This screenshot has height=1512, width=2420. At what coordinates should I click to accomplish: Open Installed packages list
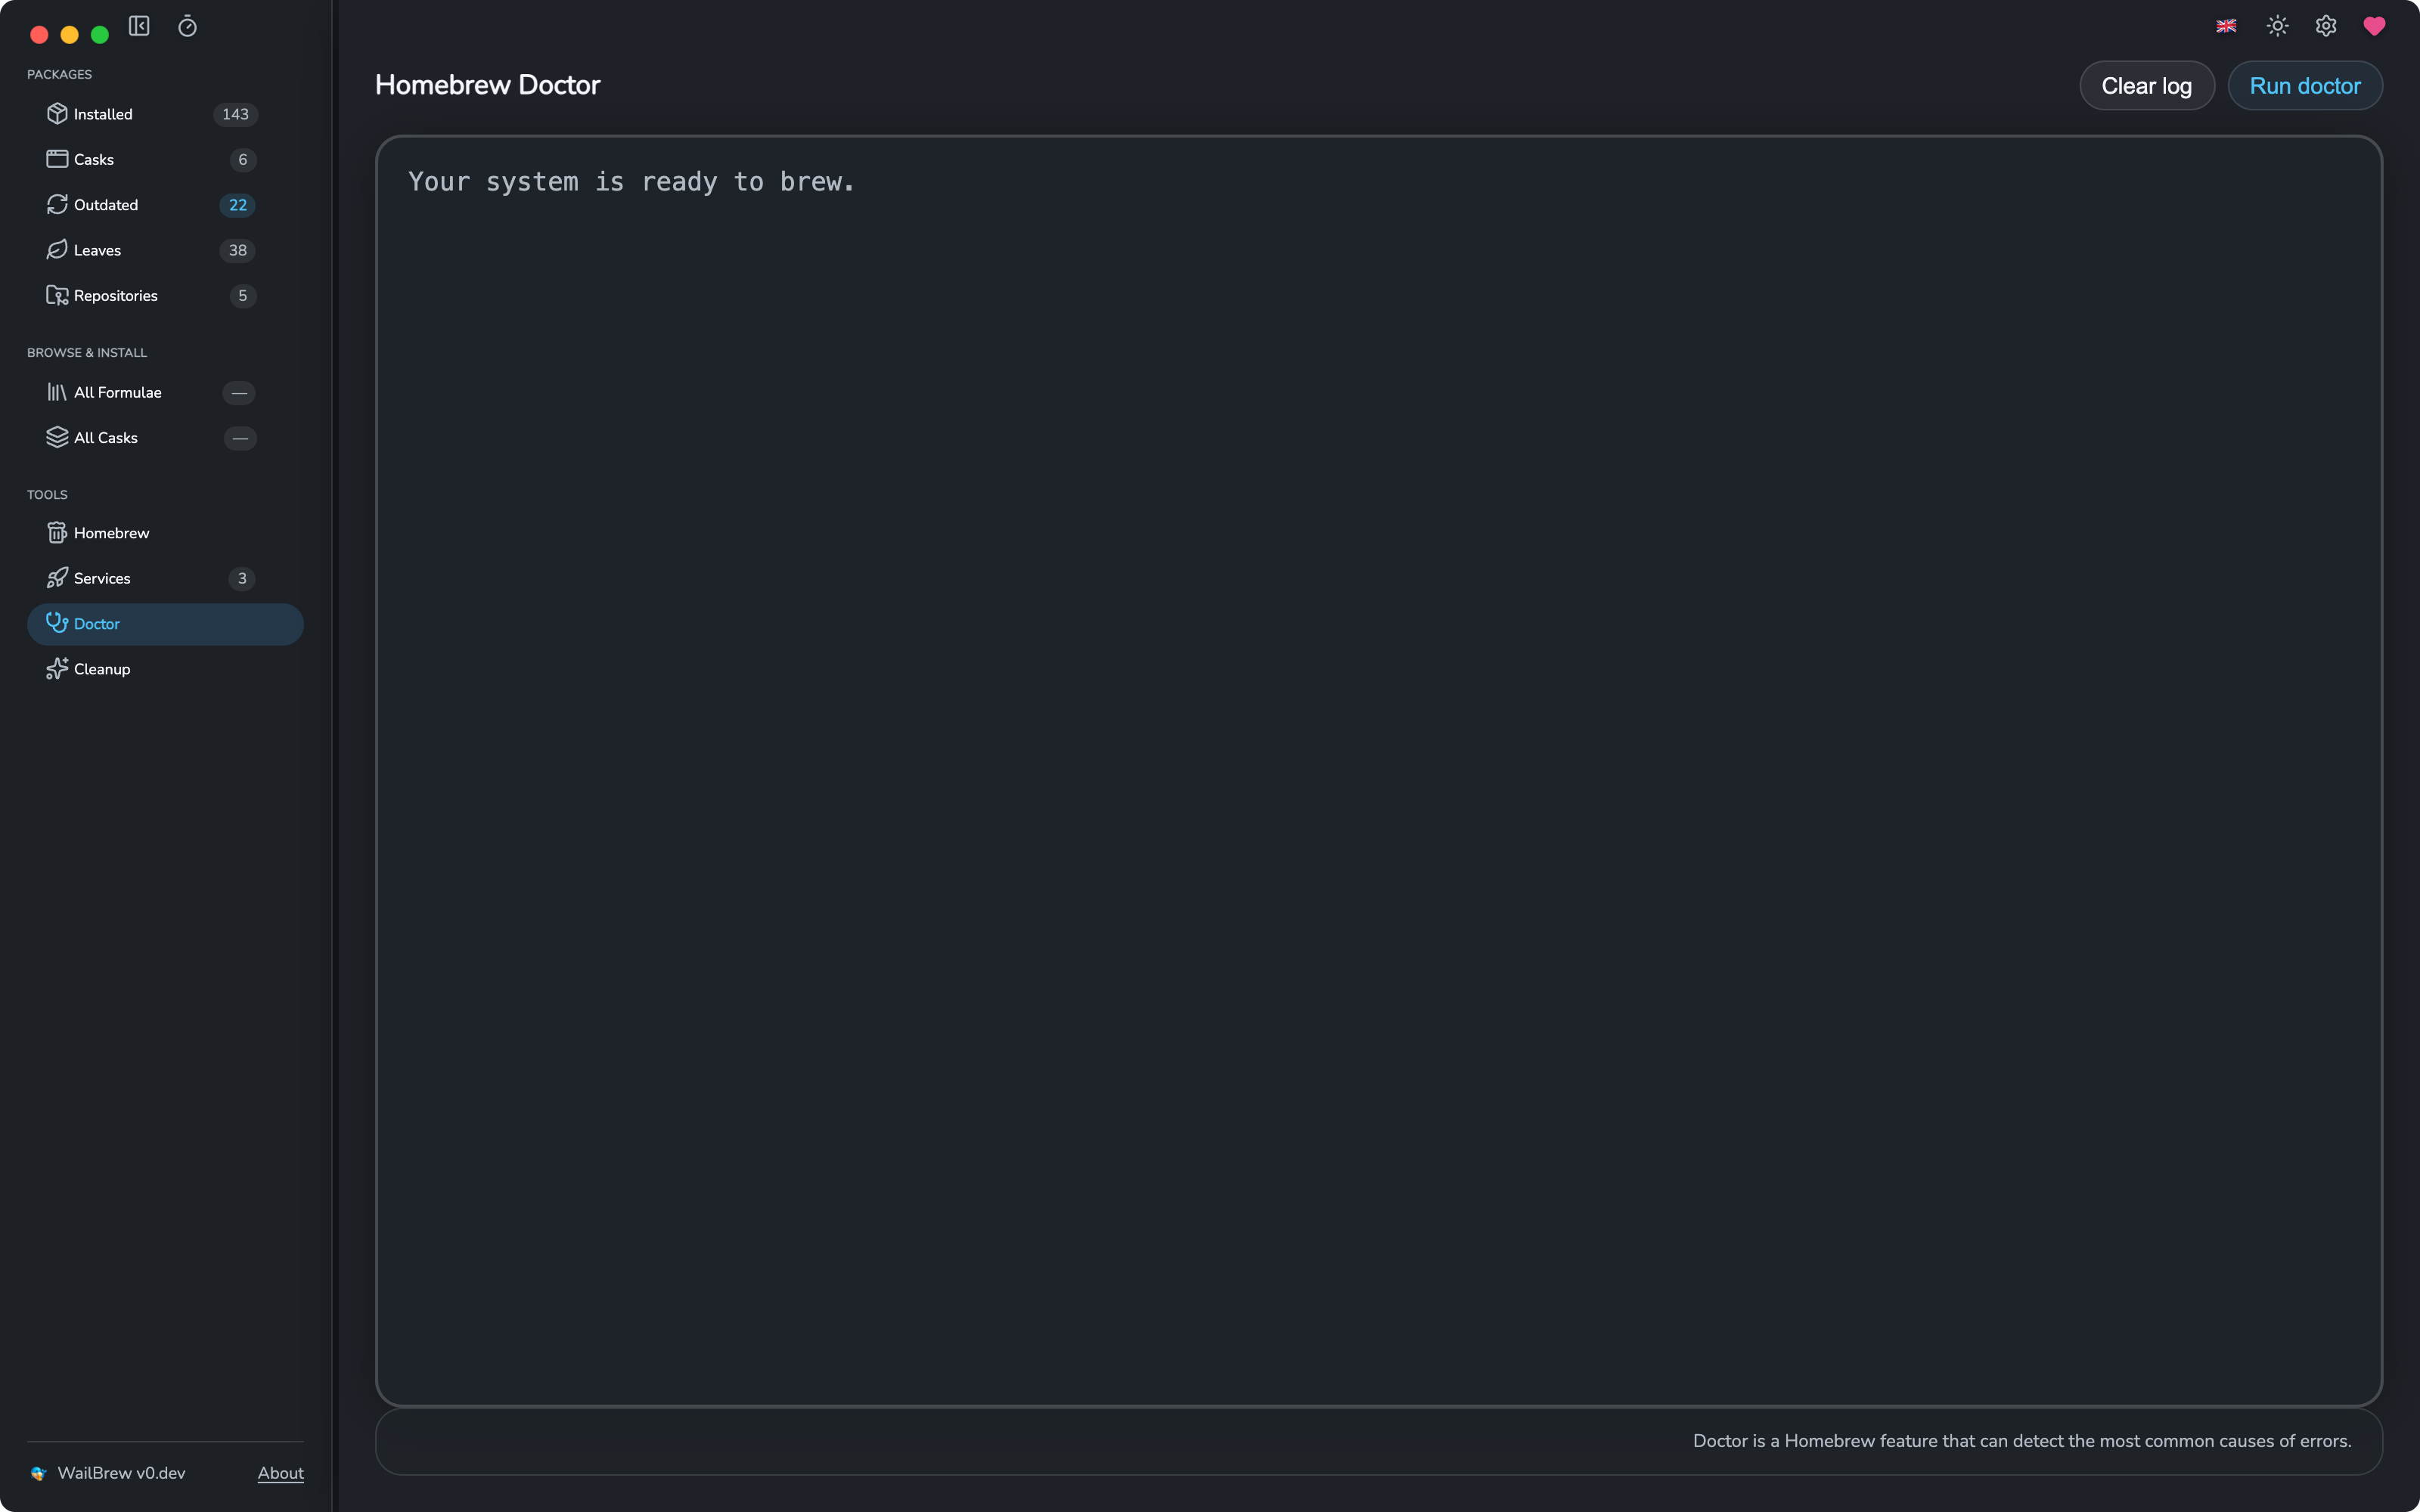(x=165, y=114)
